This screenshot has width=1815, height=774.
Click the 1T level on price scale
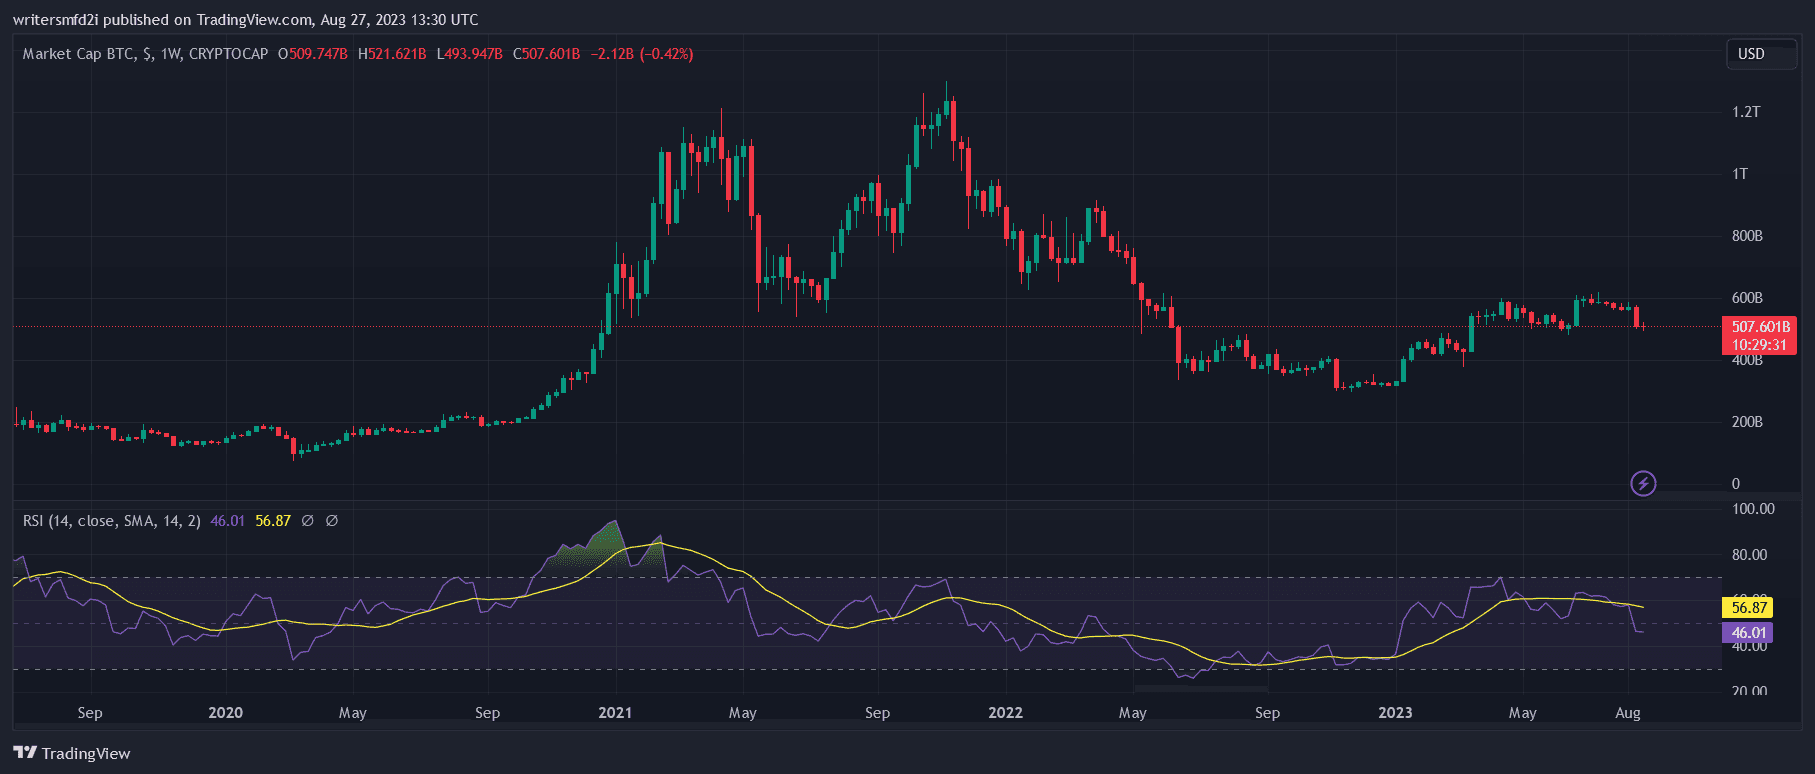1740,174
